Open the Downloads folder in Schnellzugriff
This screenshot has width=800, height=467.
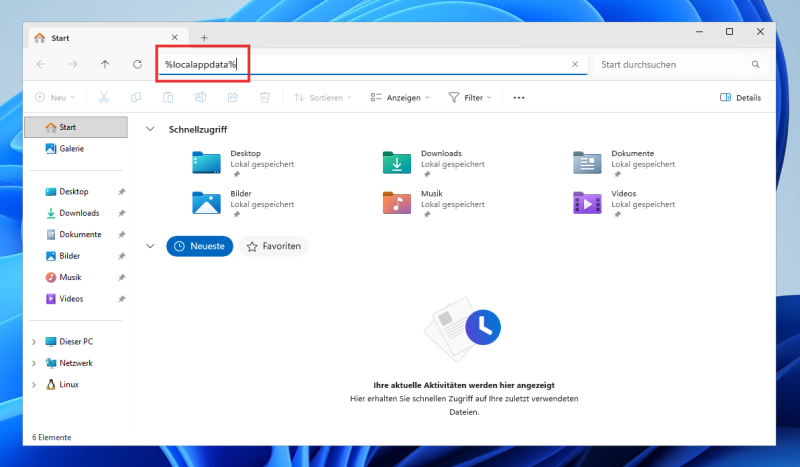coord(397,162)
